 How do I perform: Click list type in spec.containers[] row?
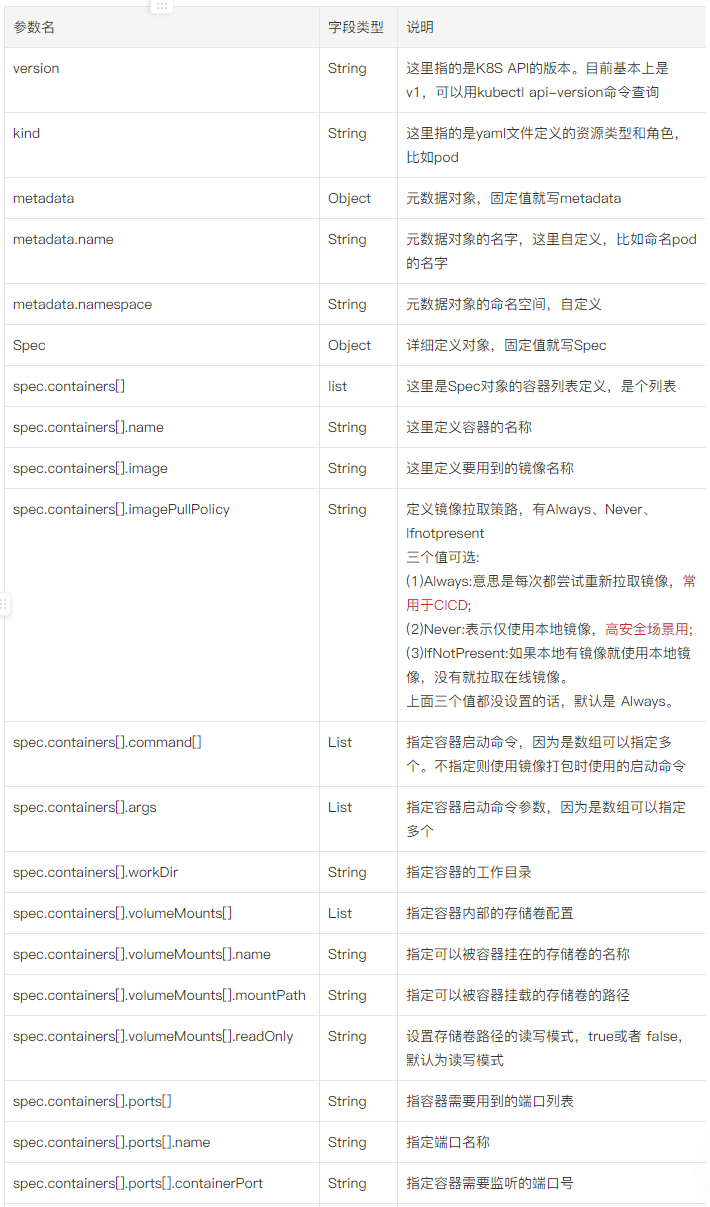pyautogui.click(x=338, y=386)
